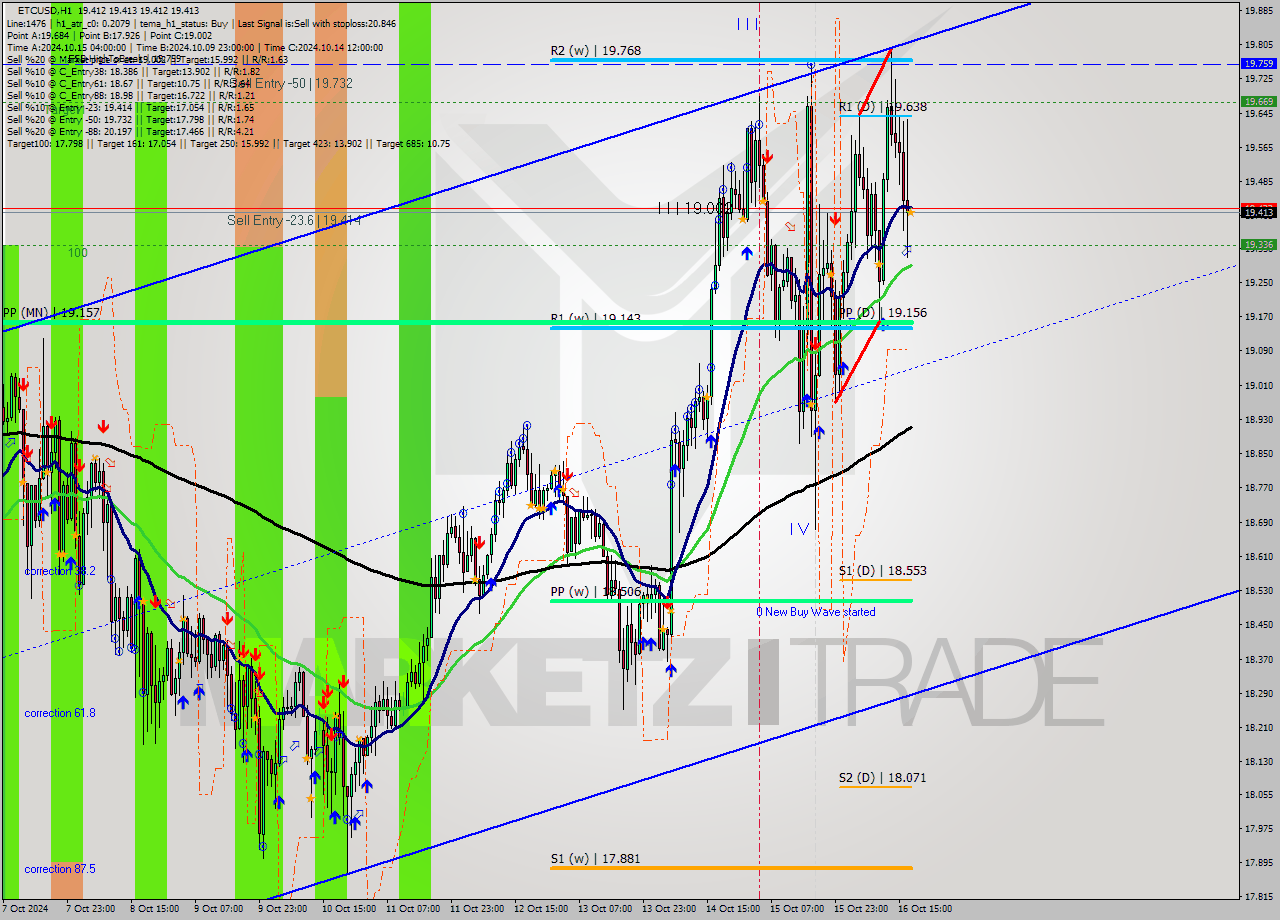Select the S1 (D) | 18.553 support label
The width and height of the screenshot is (1280, 920).
click(882, 571)
